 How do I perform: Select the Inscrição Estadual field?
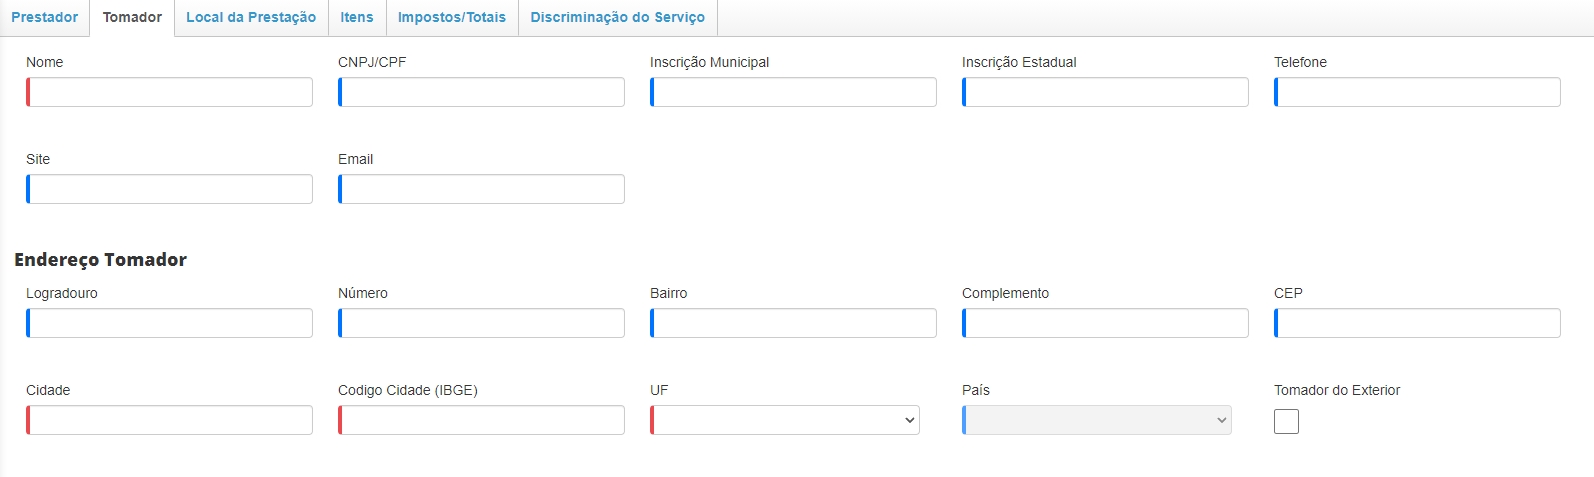click(x=1106, y=92)
